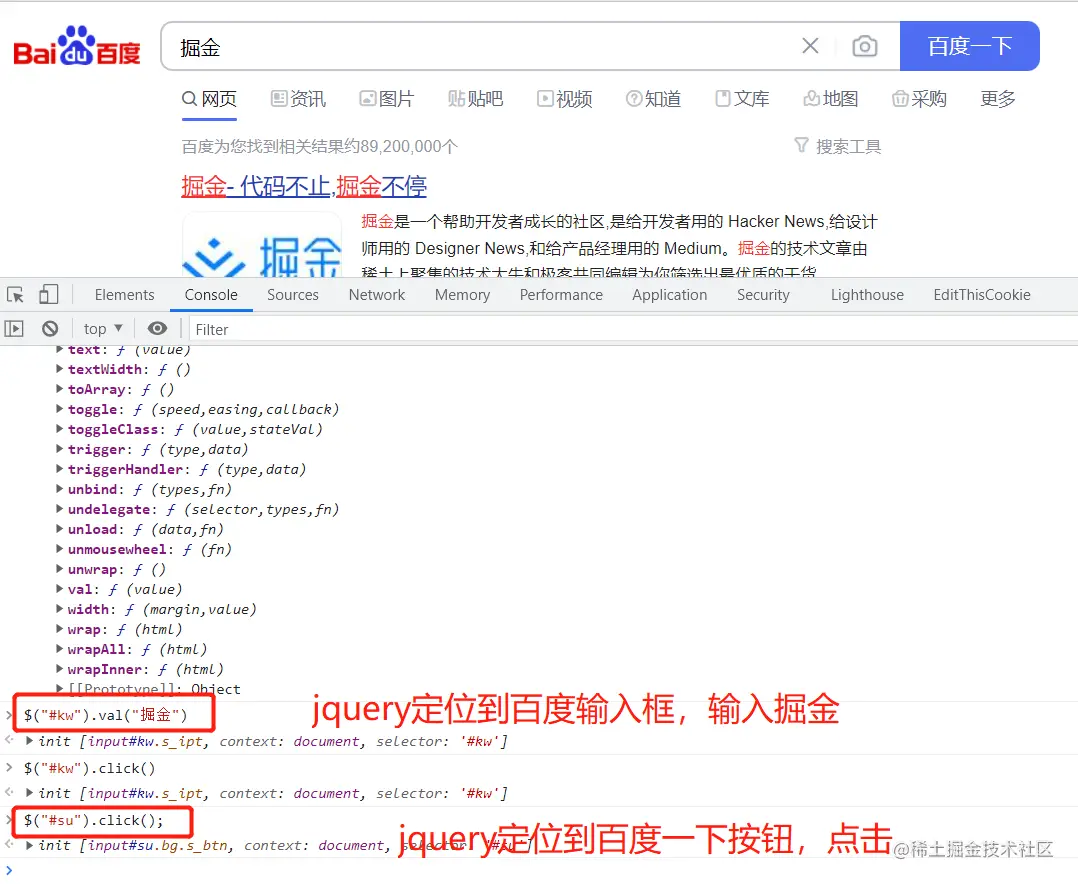Expand the val property
1078x884 pixels.
point(60,588)
